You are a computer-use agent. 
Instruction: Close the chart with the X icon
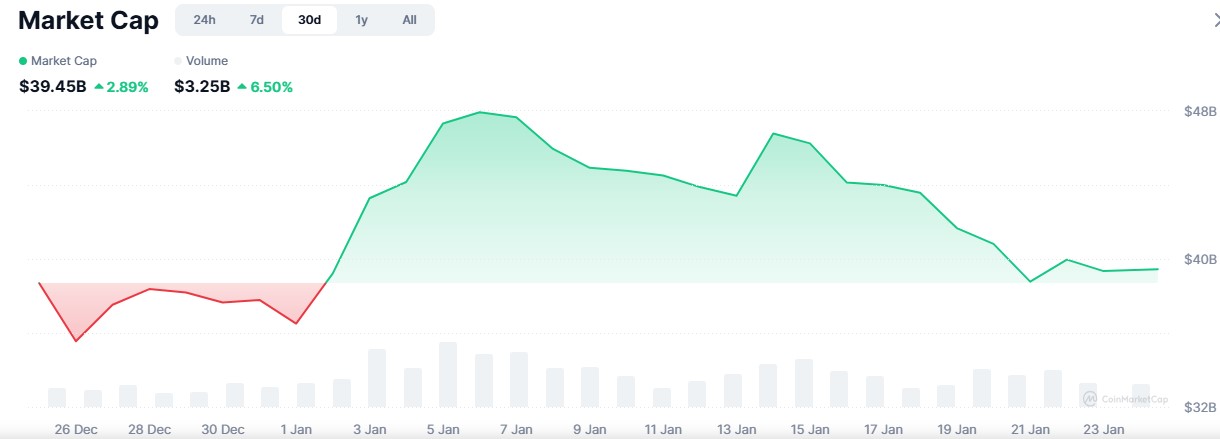pyautogui.click(x=1215, y=20)
